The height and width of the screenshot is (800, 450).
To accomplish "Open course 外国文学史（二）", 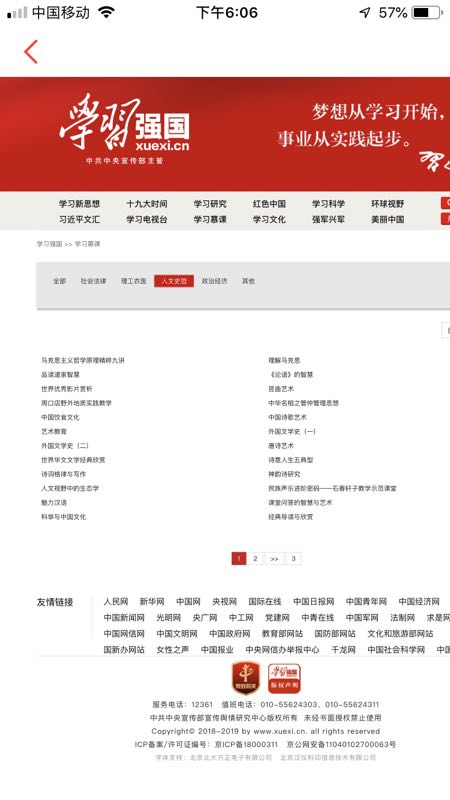I will 65,446.
